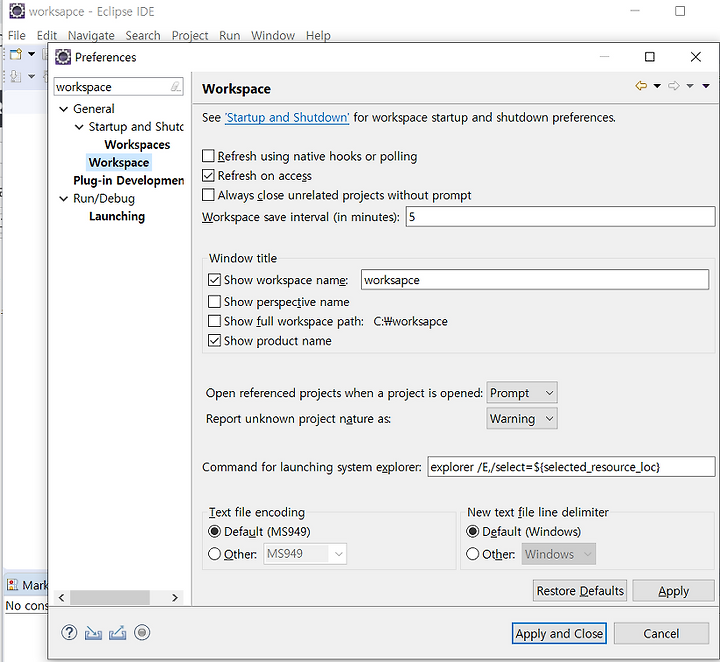The height and width of the screenshot is (662, 720).
Task: Maximize the Preferences dialog
Action: pos(649,57)
